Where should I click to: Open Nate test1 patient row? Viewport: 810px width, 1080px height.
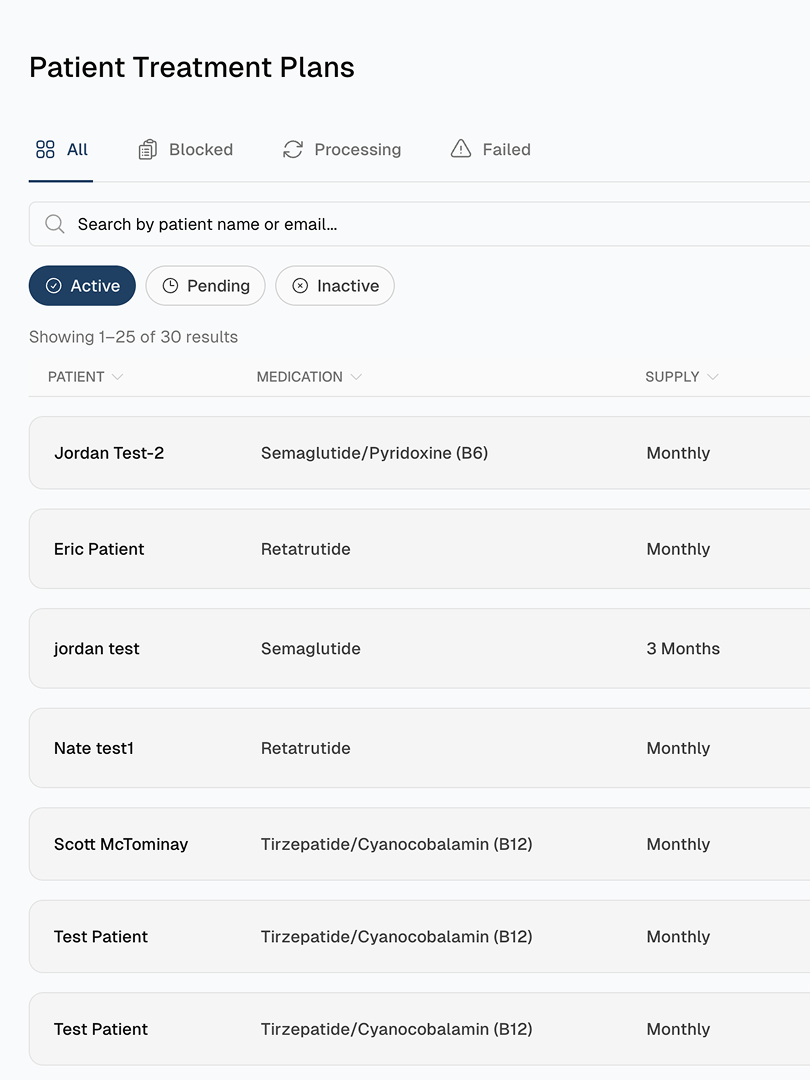(x=419, y=748)
